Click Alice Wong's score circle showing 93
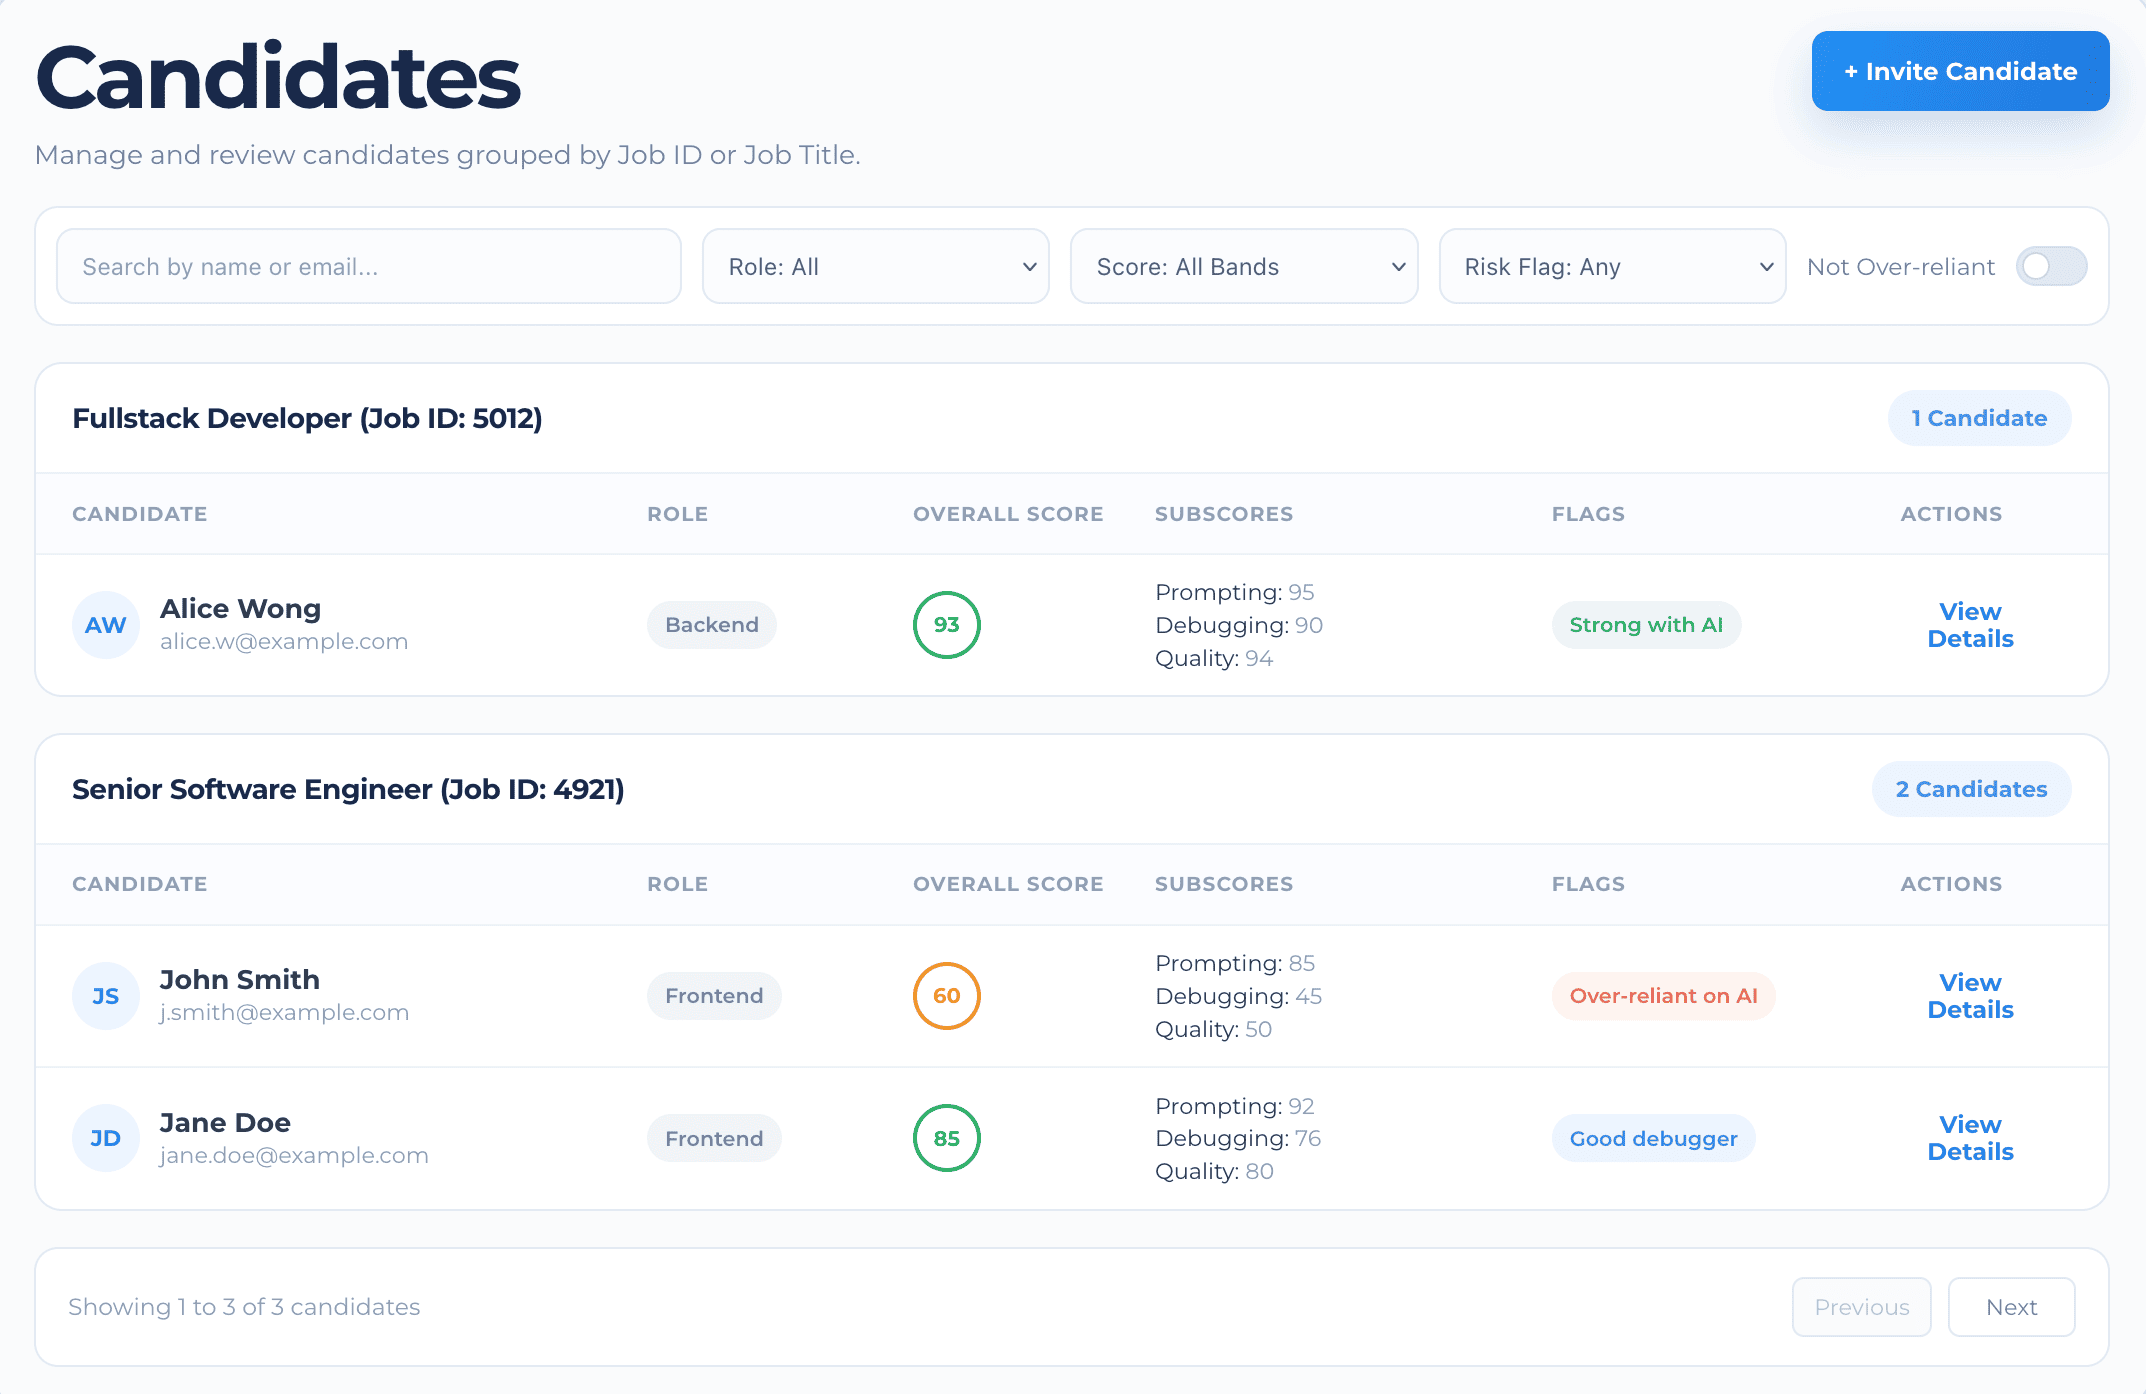Viewport: 2146px width, 1394px height. [x=946, y=624]
